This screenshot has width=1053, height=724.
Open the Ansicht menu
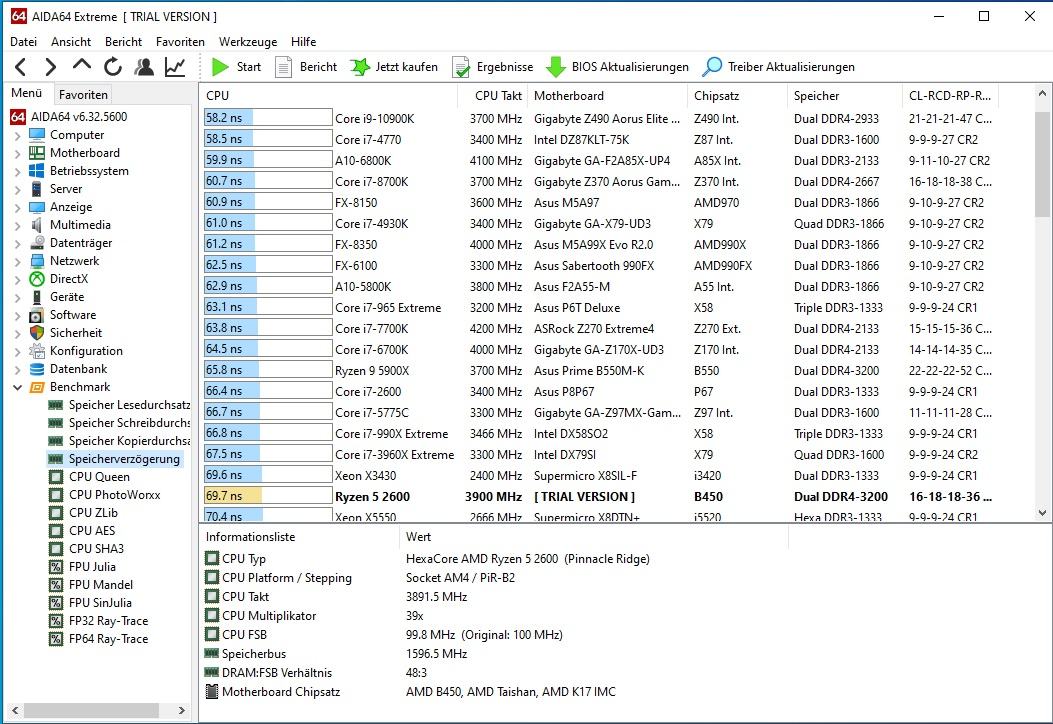click(x=71, y=42)
